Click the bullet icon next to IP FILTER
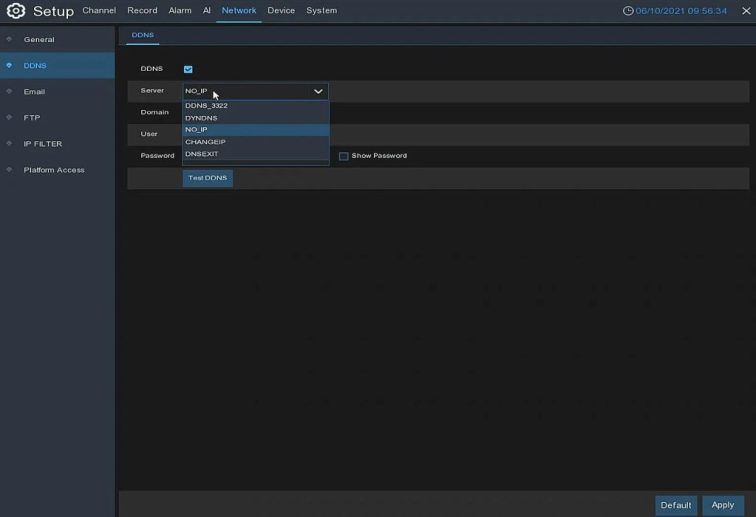 pos(9,143)
